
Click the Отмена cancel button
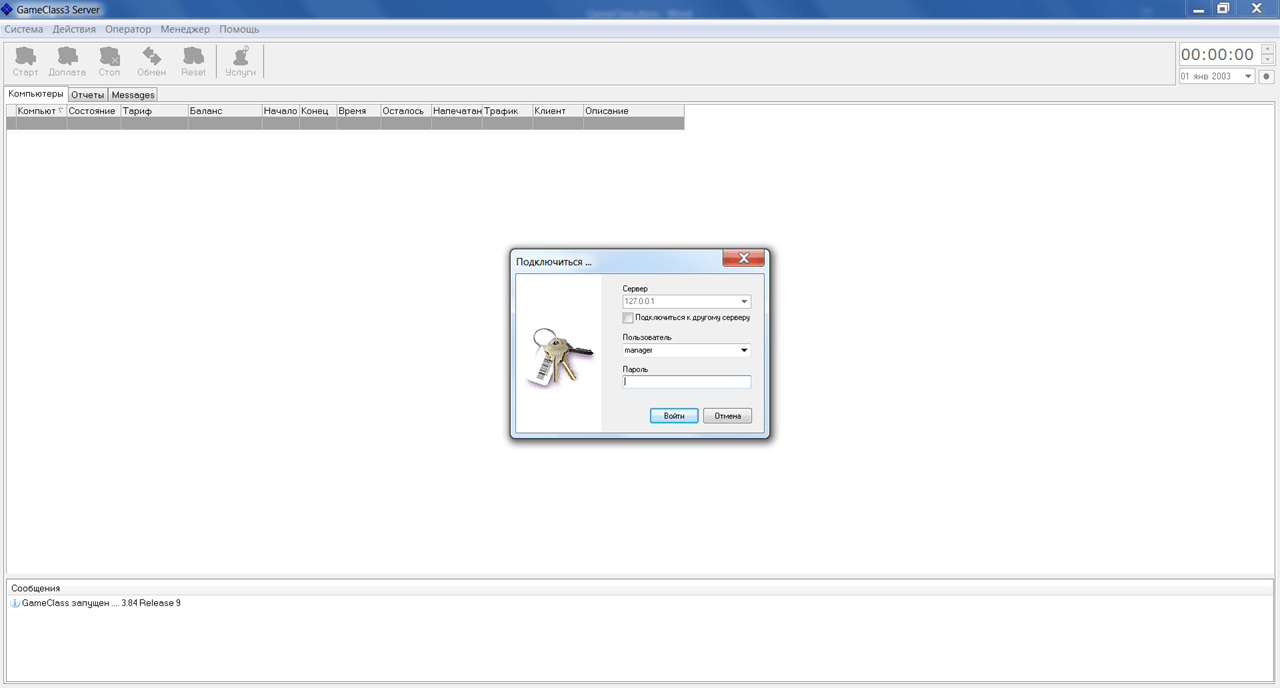pyautogui.click(x=727, y=415)
